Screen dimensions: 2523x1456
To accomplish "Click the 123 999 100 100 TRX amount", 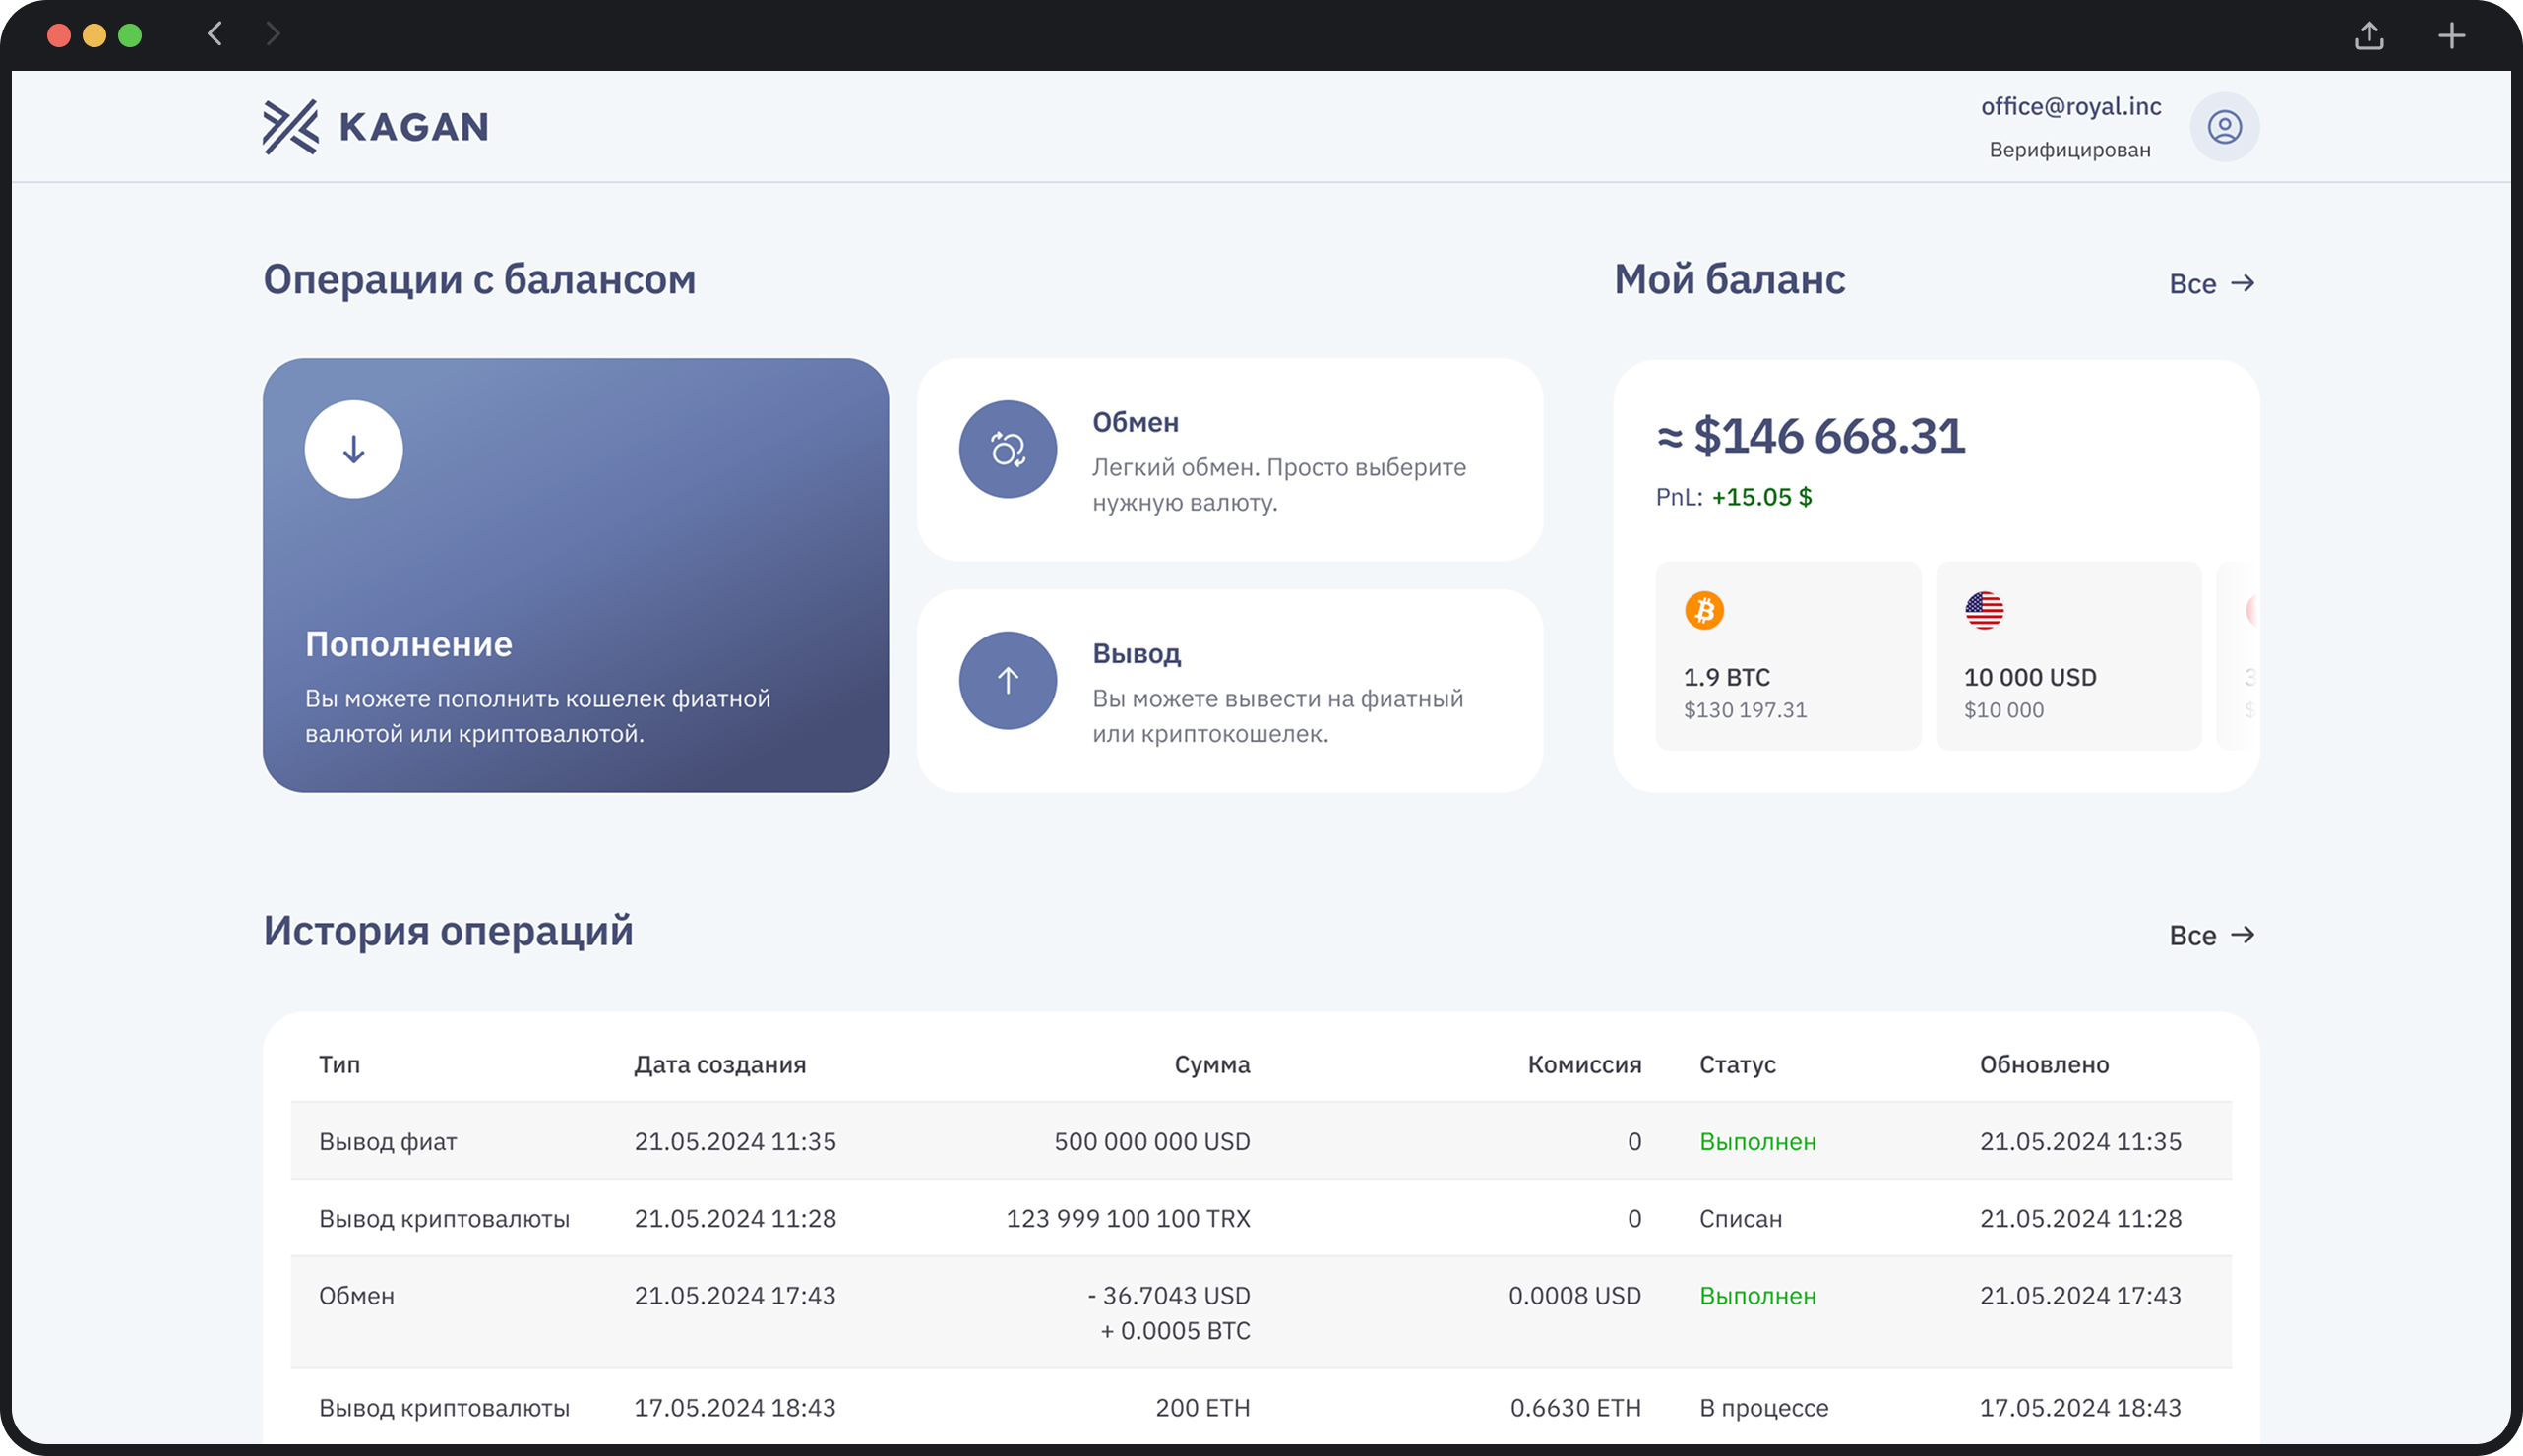I will coord(1128,1218).
